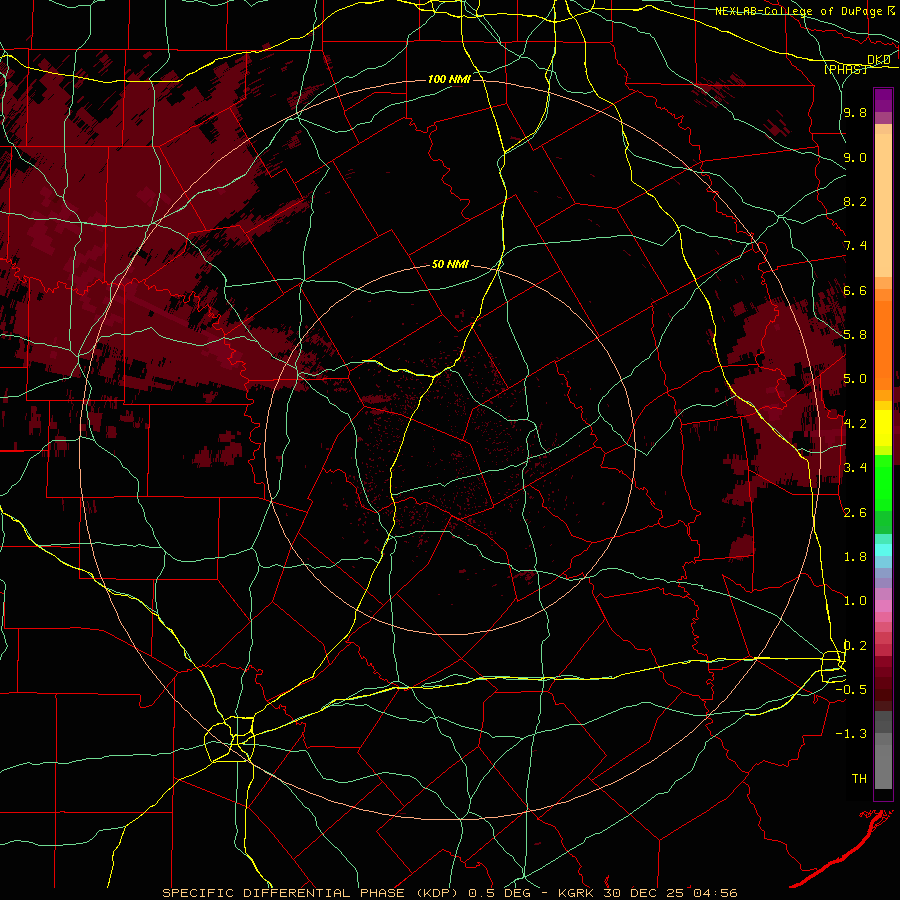The width and height of the screenshot is (900, 900).
Task: Click the 5.8 value on color scale
Action: pyautogui.click(x=855, y=335)
